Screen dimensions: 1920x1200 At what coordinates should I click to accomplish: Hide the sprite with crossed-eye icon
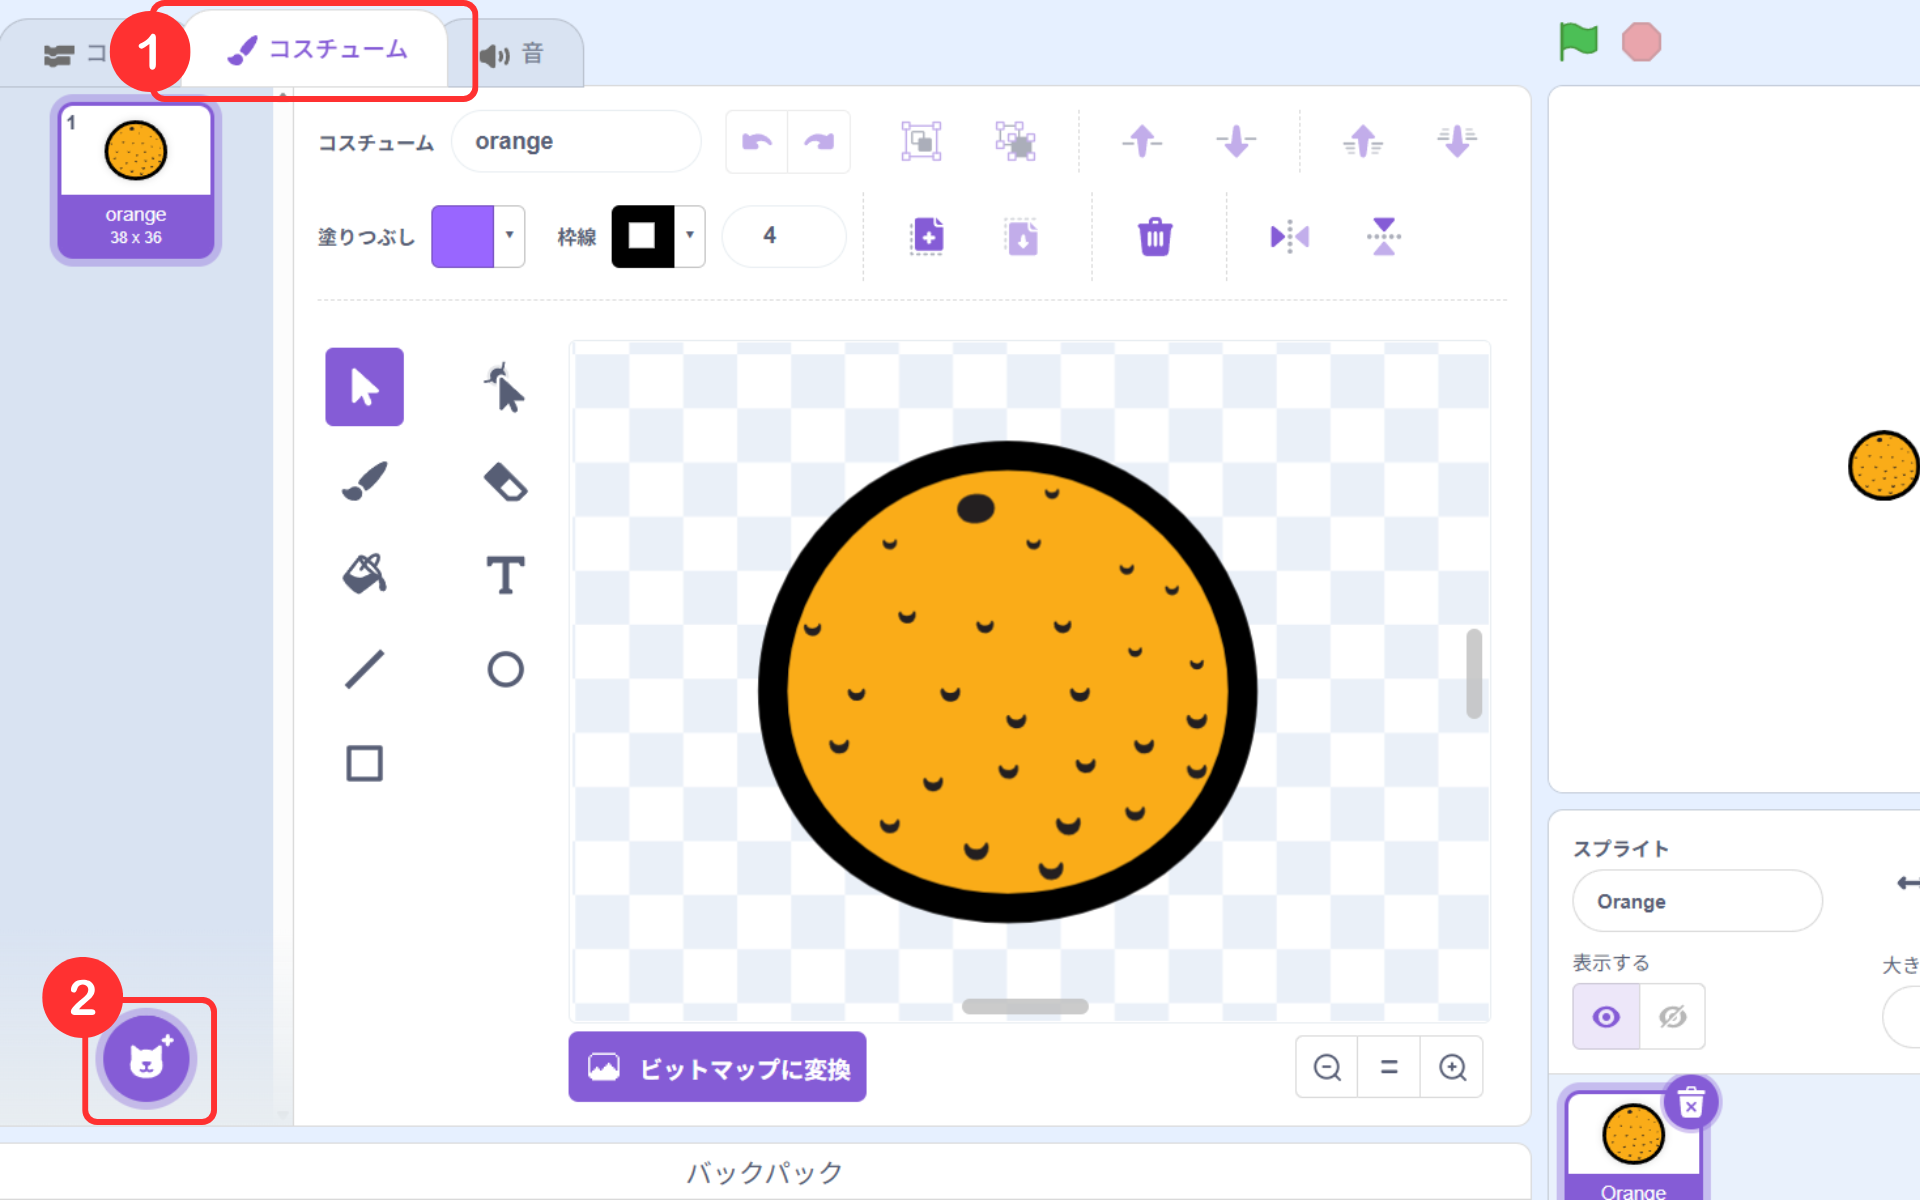1672,1017
